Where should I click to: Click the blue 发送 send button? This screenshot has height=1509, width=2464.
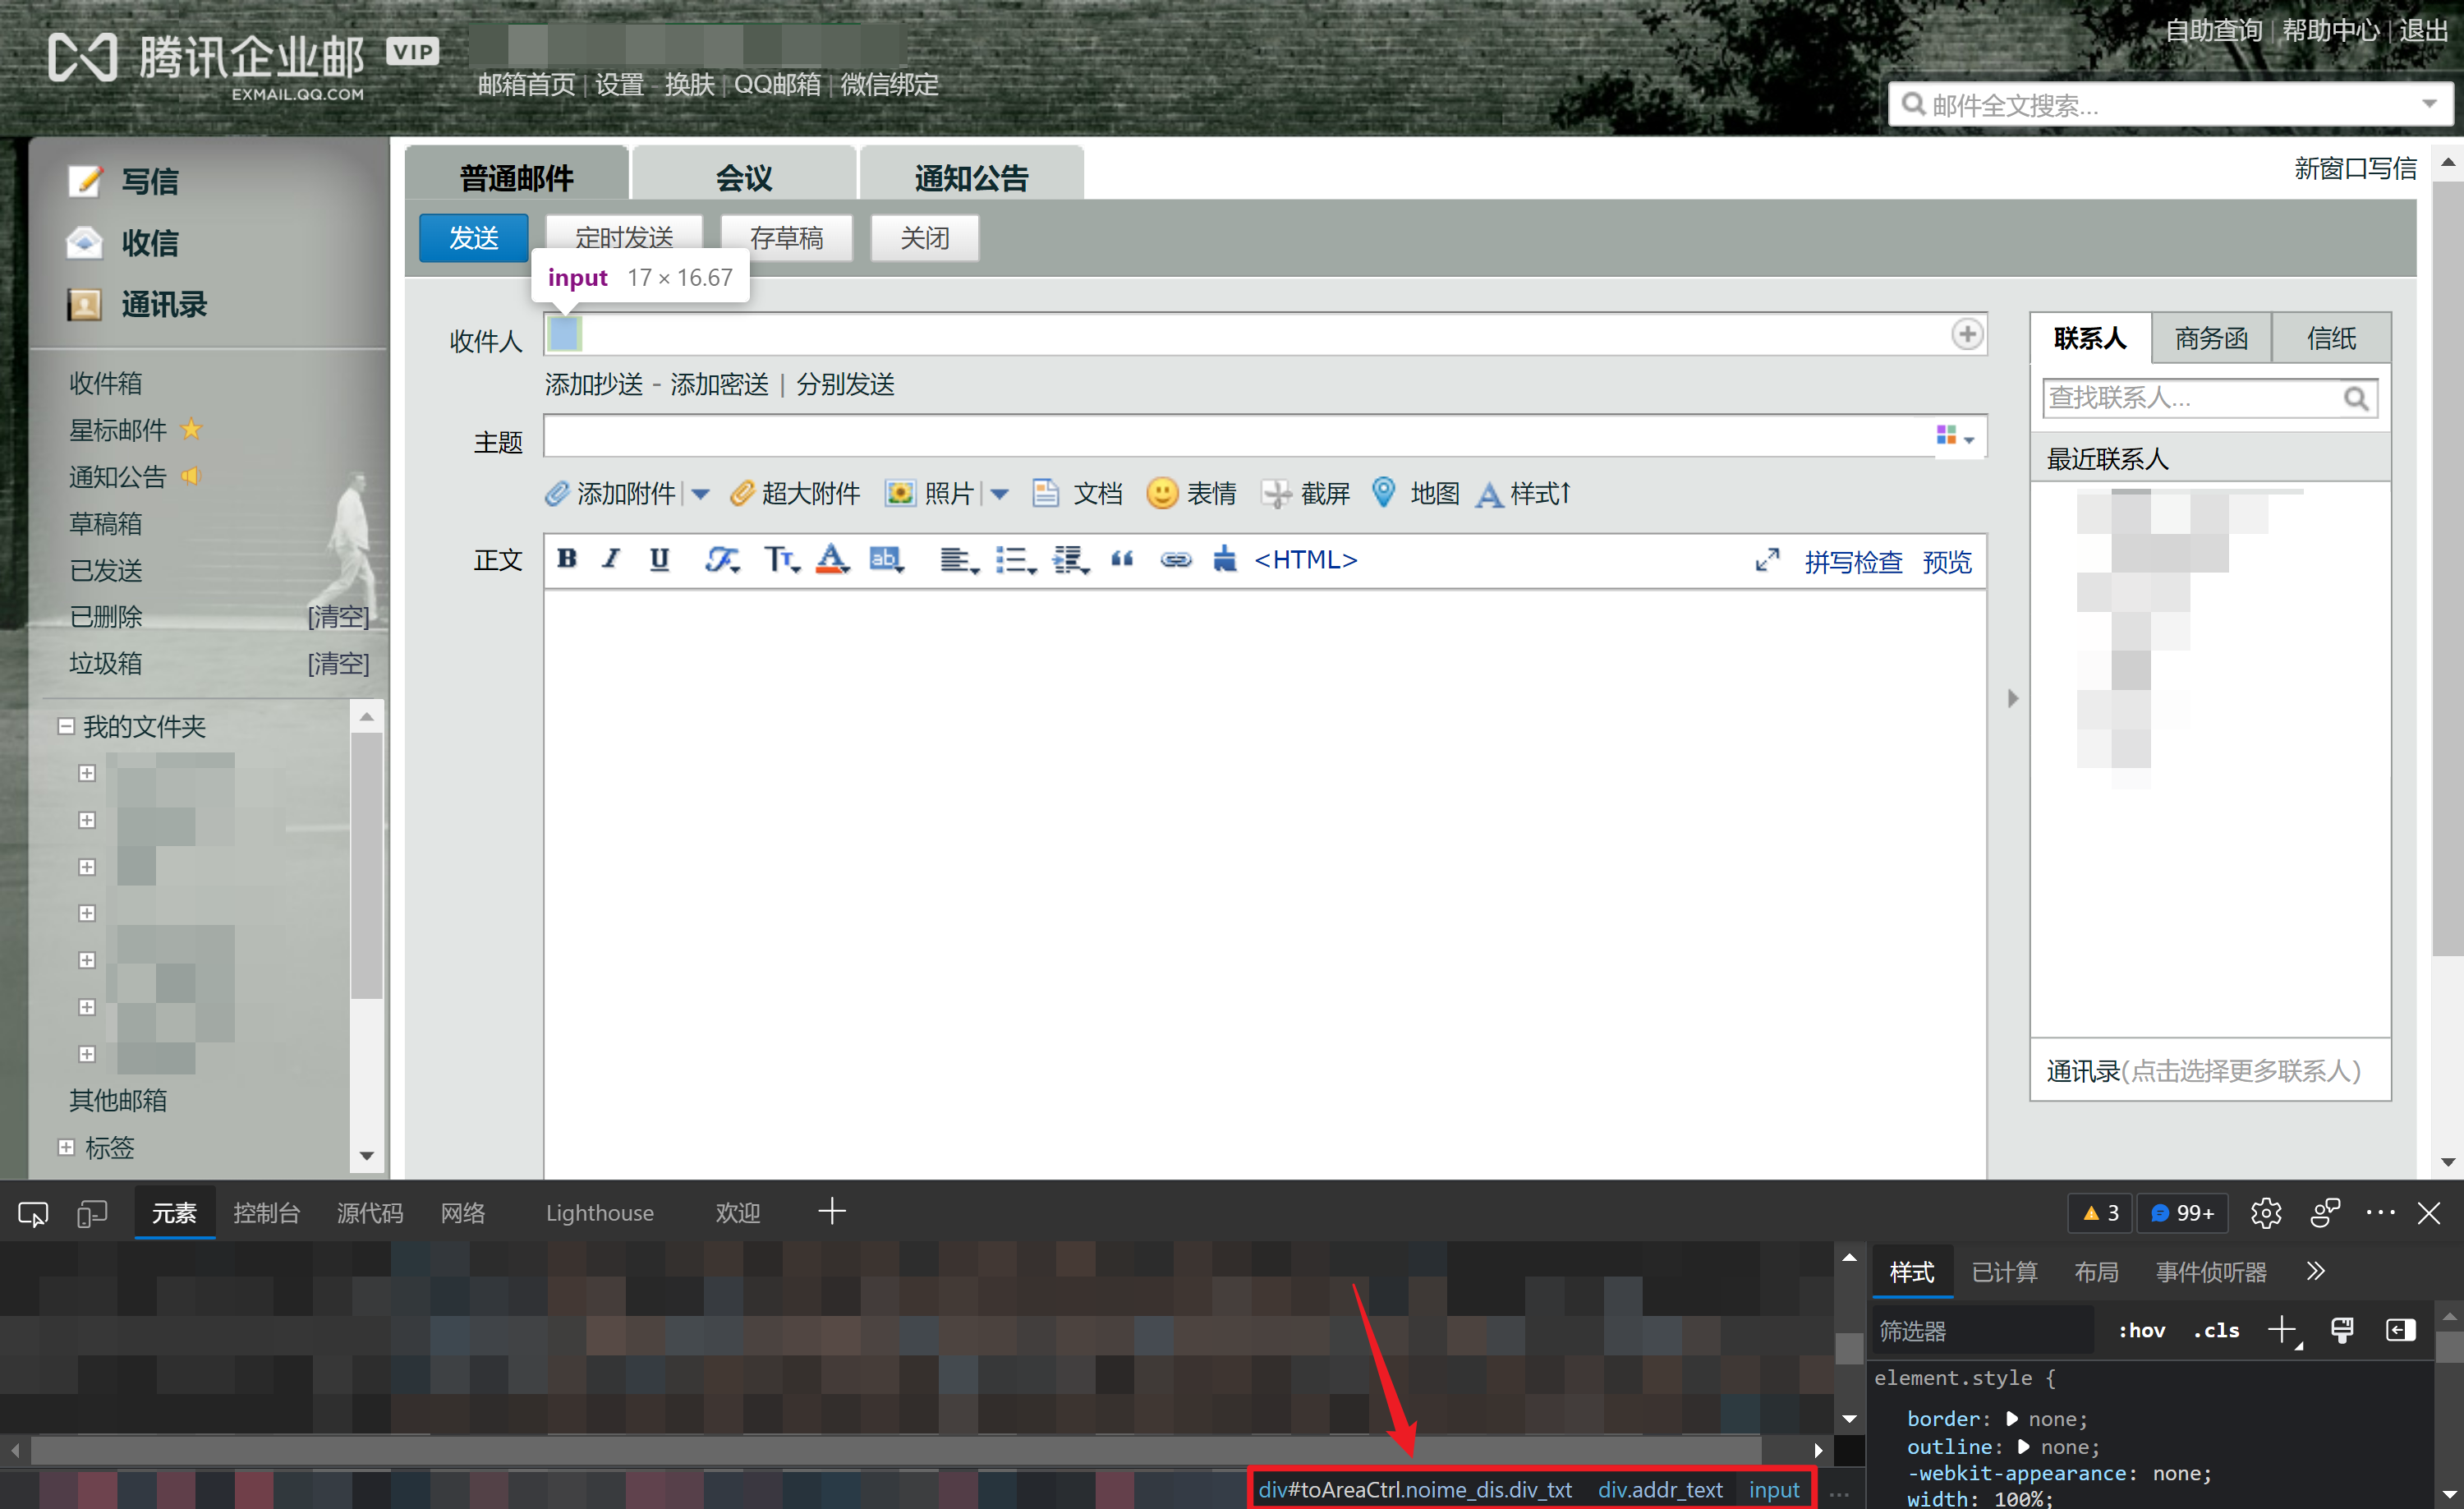(x=473, y=238)
